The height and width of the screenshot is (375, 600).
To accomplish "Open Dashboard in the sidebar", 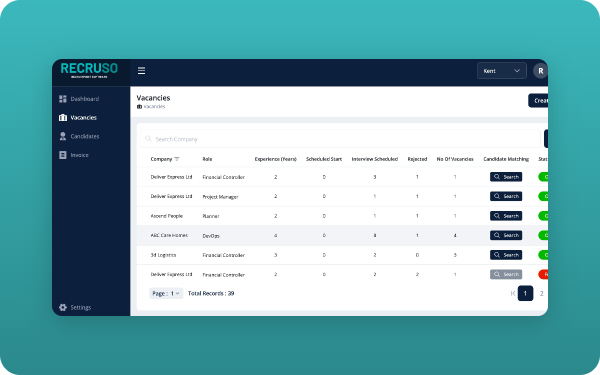I will (x=79, y=99).
